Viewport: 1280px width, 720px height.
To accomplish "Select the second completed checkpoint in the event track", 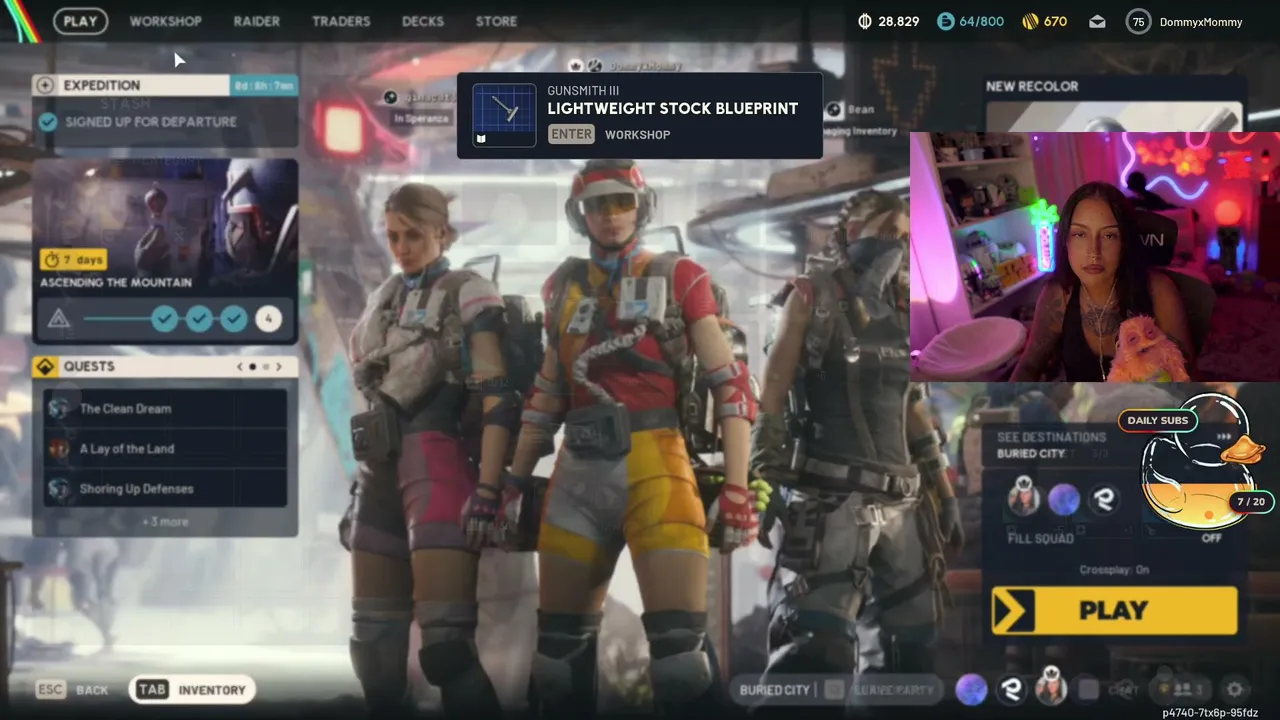I will point(199,319).
